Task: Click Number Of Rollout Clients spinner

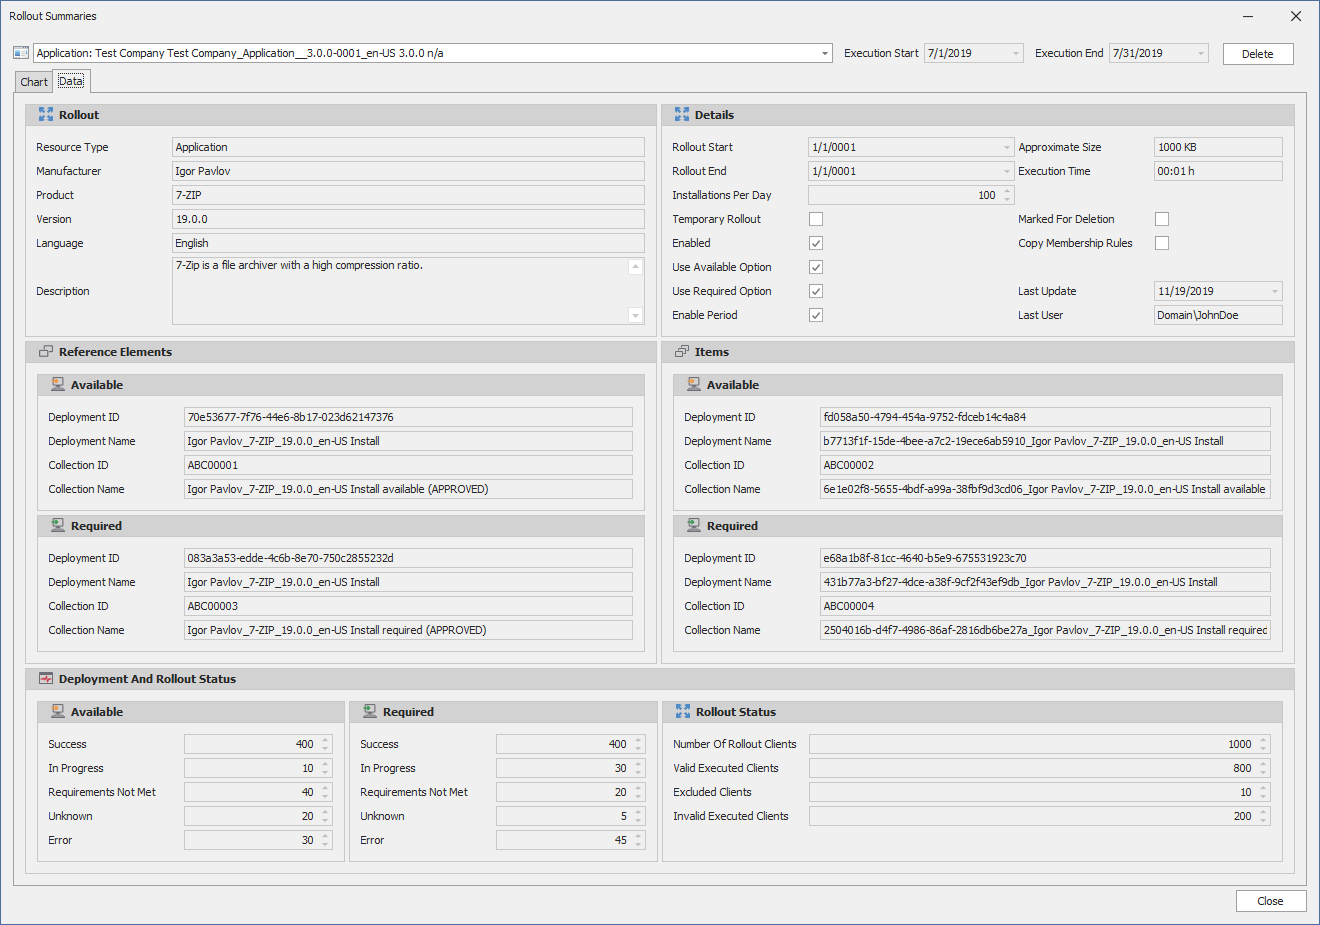Action: pyautogui.click(x=1264, y=744)
